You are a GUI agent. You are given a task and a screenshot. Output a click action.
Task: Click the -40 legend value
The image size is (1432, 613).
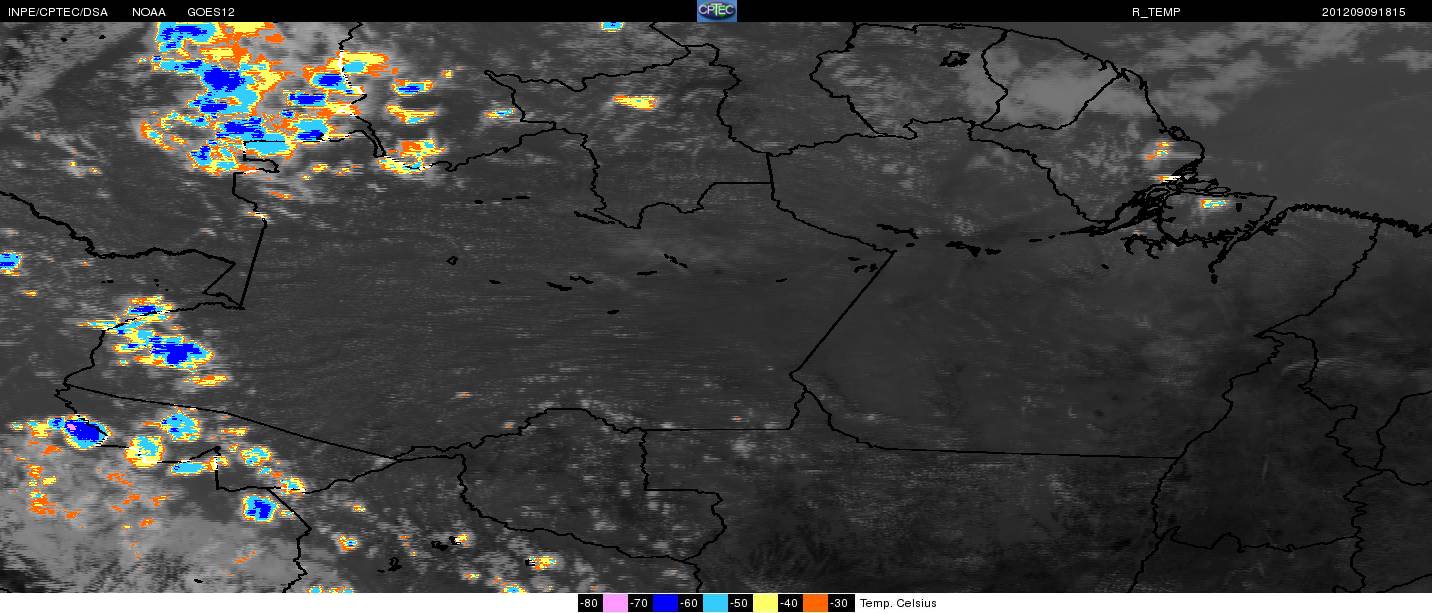(790, 603)
